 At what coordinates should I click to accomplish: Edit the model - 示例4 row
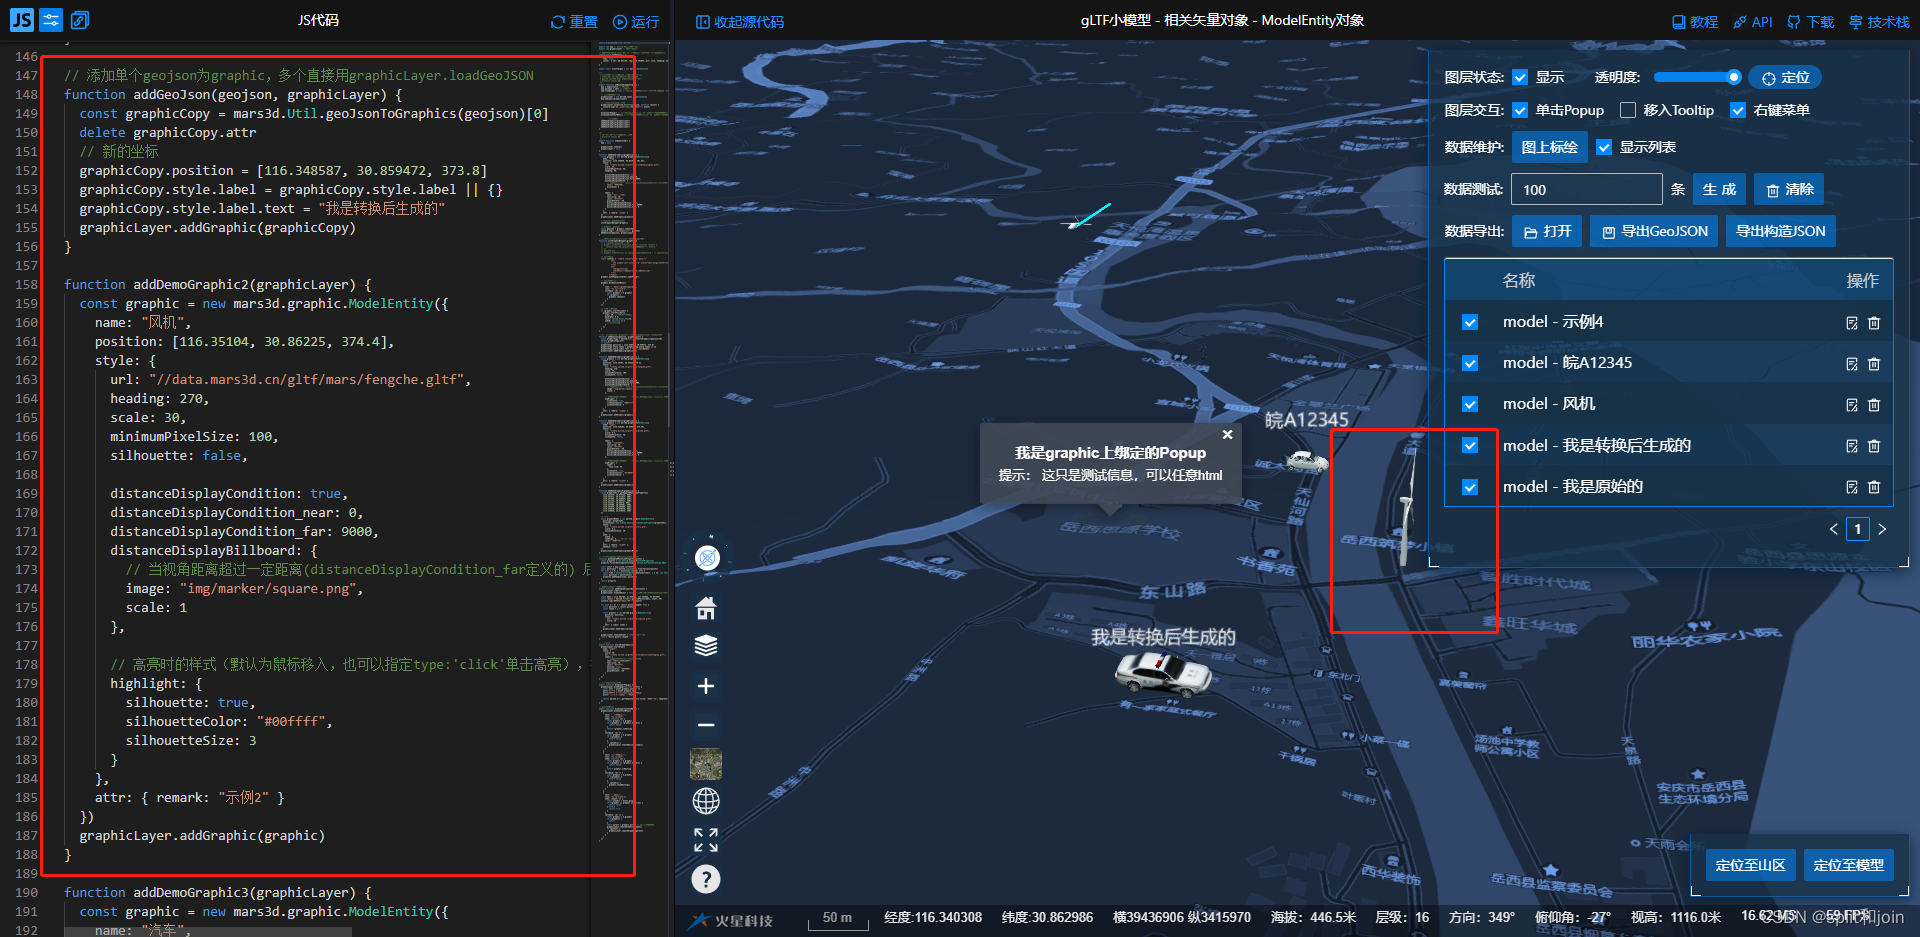1852,323
